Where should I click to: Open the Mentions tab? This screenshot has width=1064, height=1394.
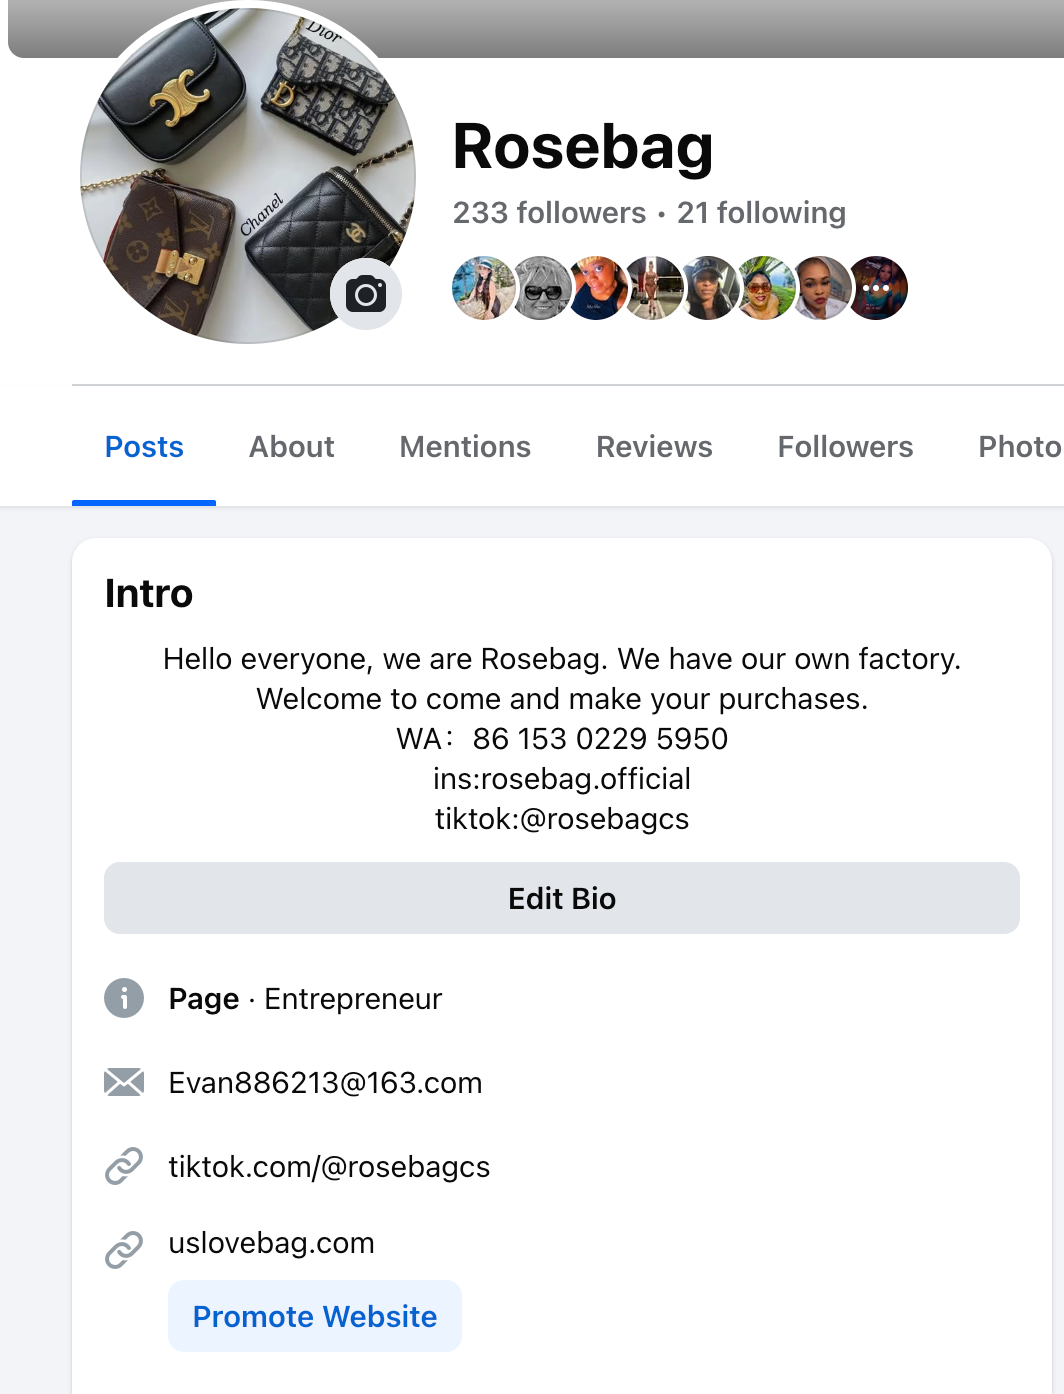click(x=465, y=447)
